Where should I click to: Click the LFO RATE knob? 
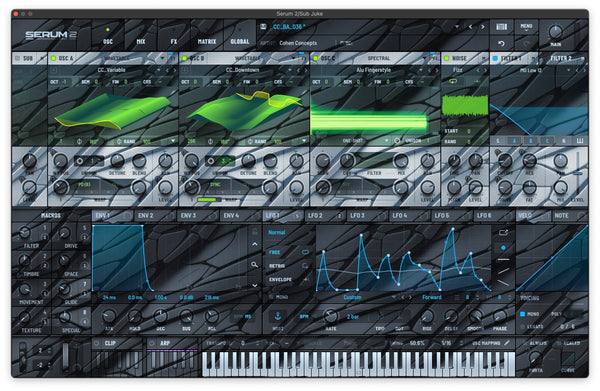[x=330, y=316]
